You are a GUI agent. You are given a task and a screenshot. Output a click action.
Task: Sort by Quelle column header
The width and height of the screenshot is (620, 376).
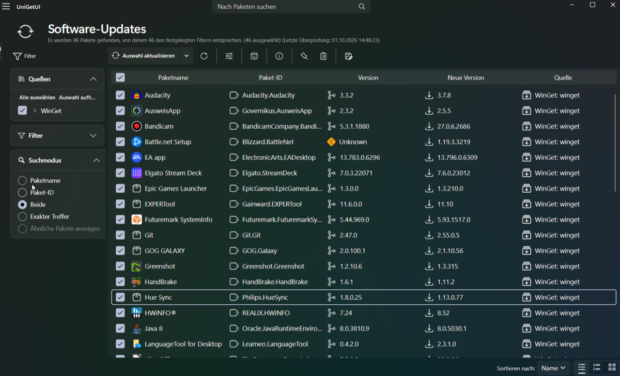(563, 77)
